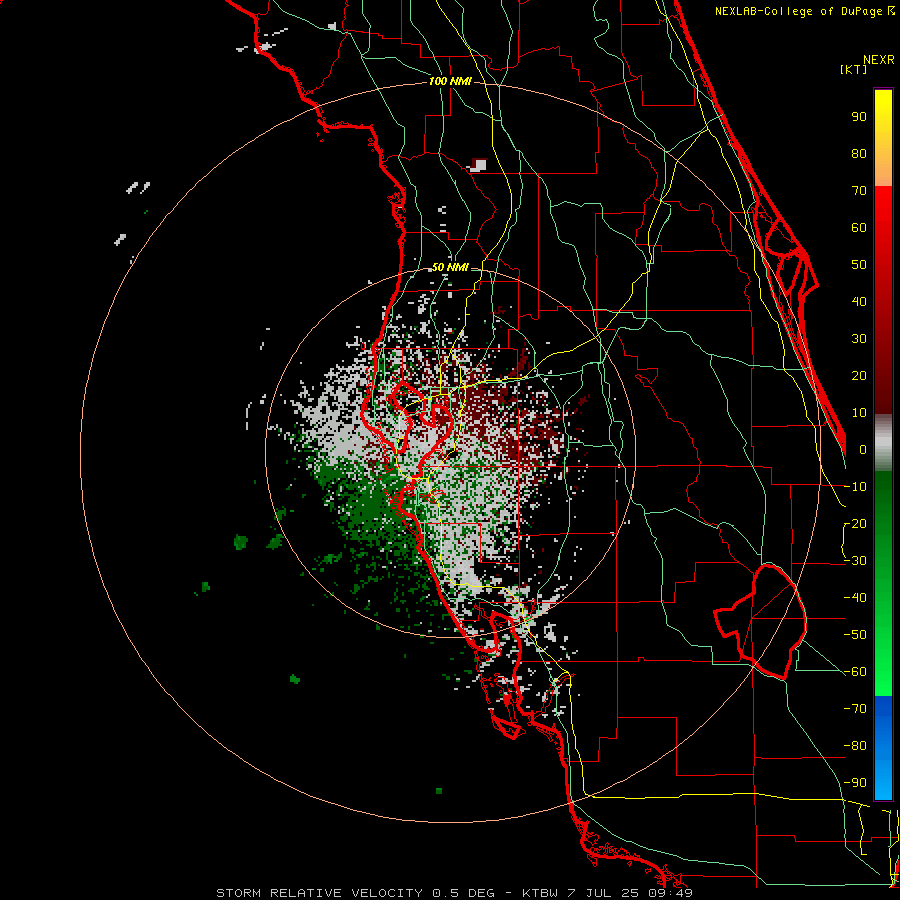Pick the blue bottom segment of the color bar
This screenshot has width=900, height=900.
[883, 747]
